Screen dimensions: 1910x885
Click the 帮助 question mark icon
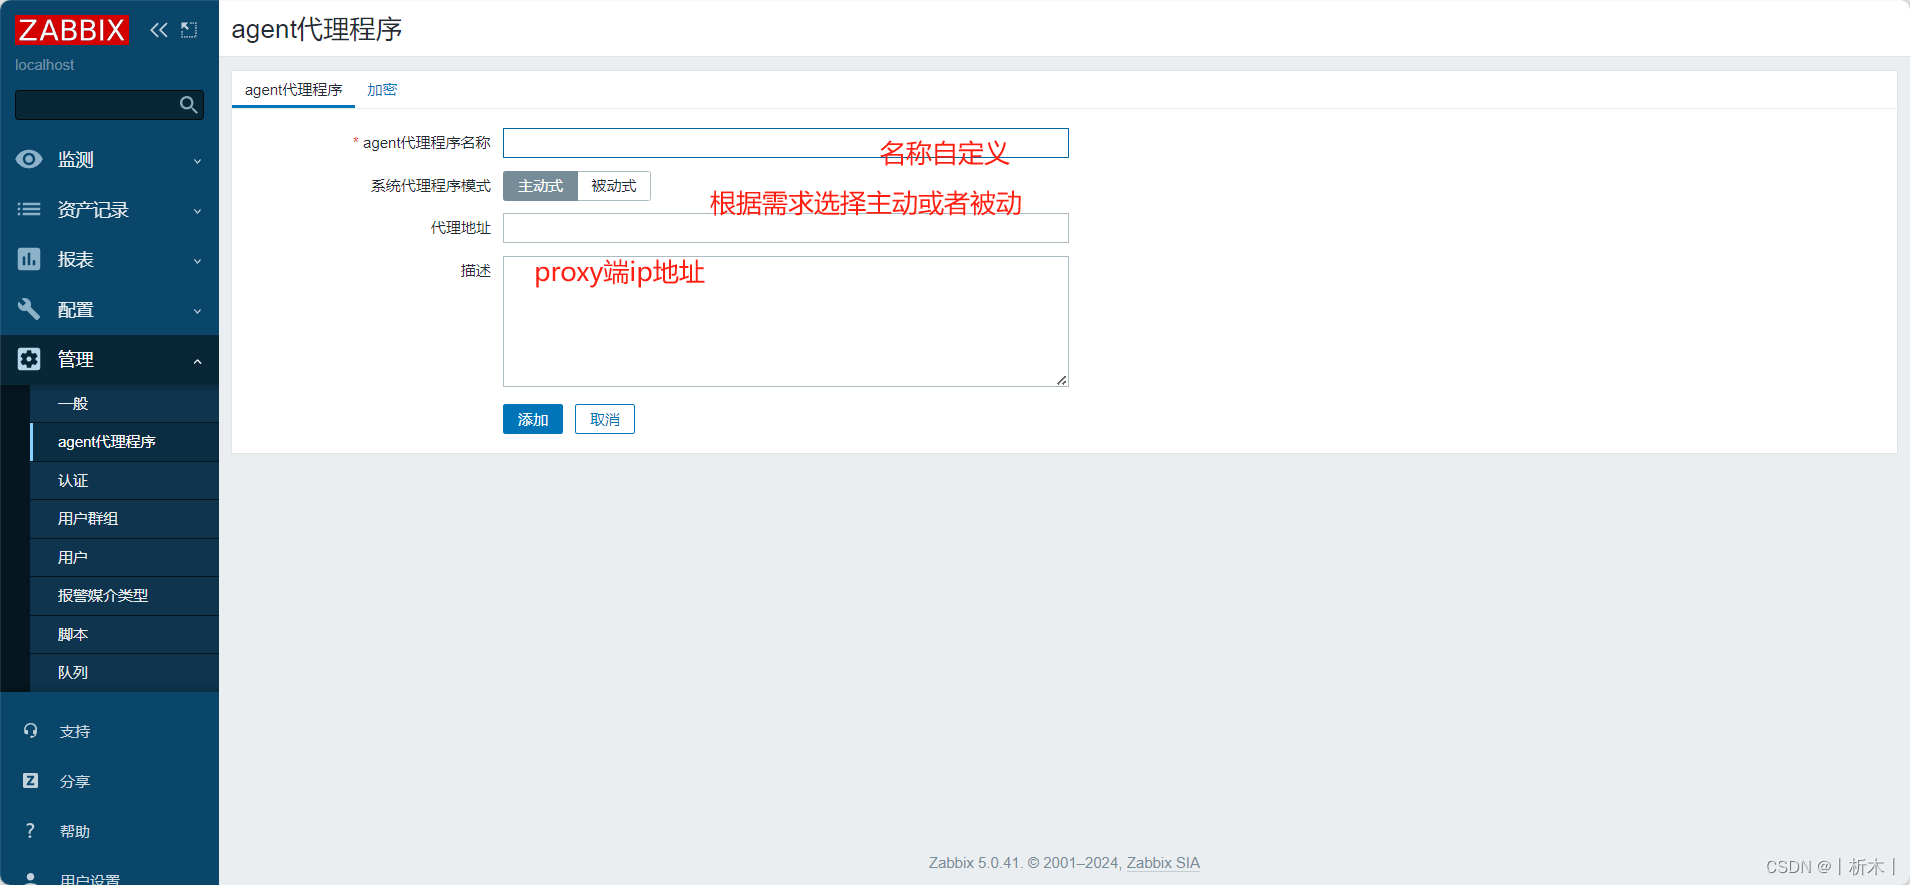click(x=31, y=831)
